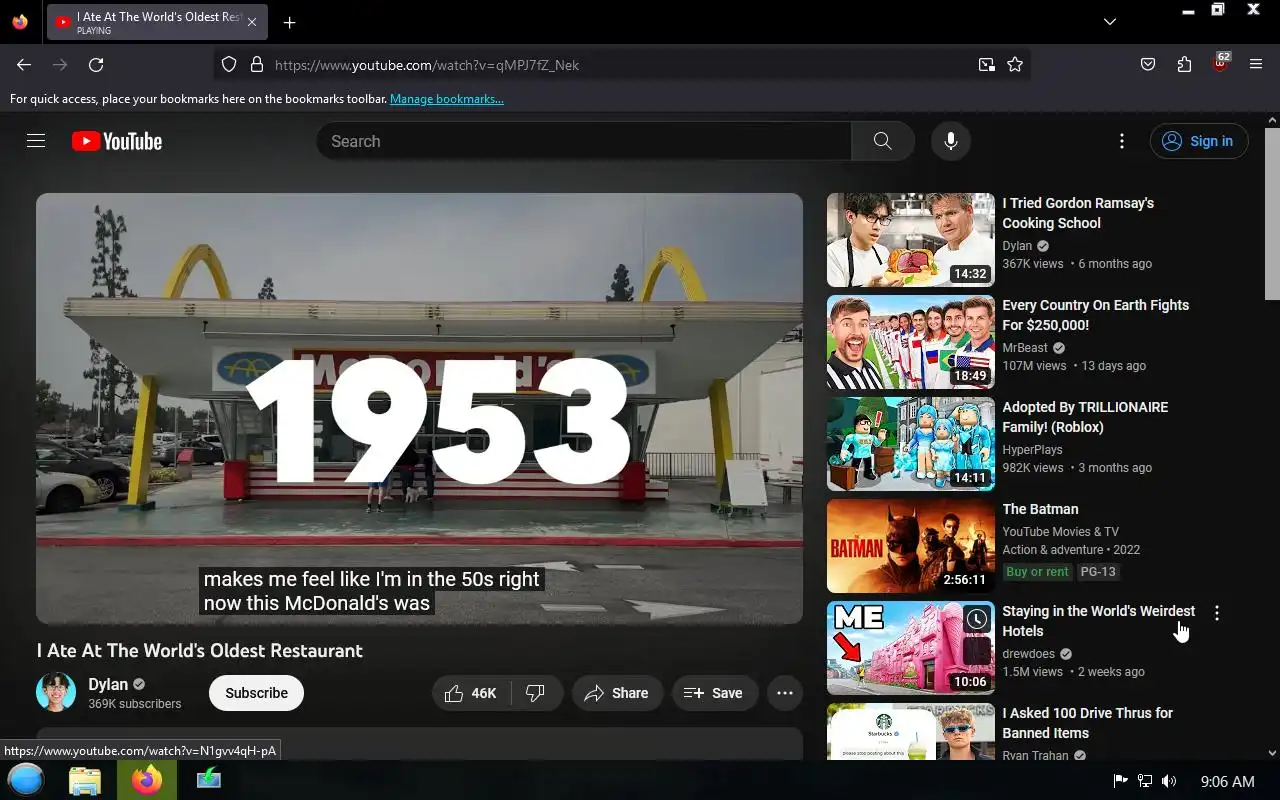Open the Save to Pocket icon
The image size is (1280, 800).
1148,65
